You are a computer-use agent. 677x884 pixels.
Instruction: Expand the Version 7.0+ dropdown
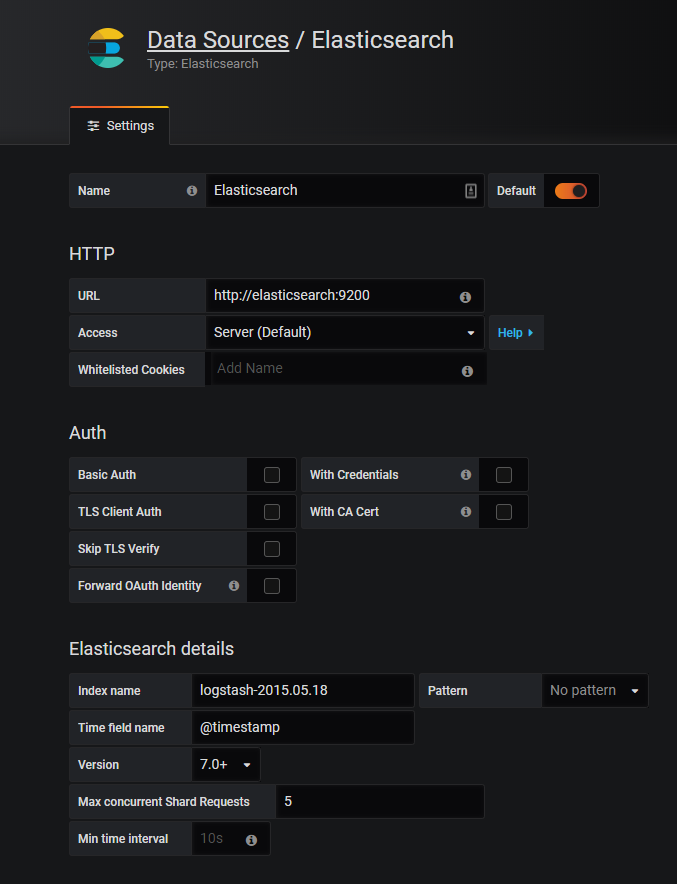coord(225,765)
